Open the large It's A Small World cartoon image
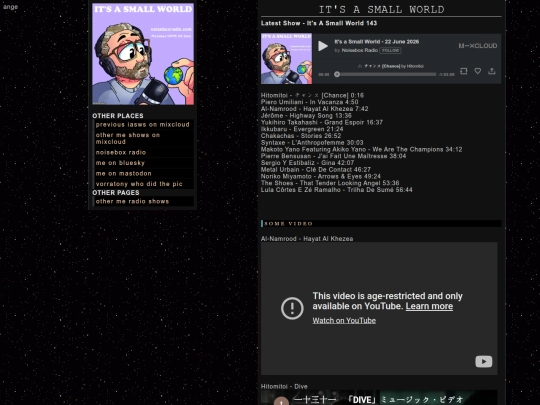540x405 pixels. [143, 54]
